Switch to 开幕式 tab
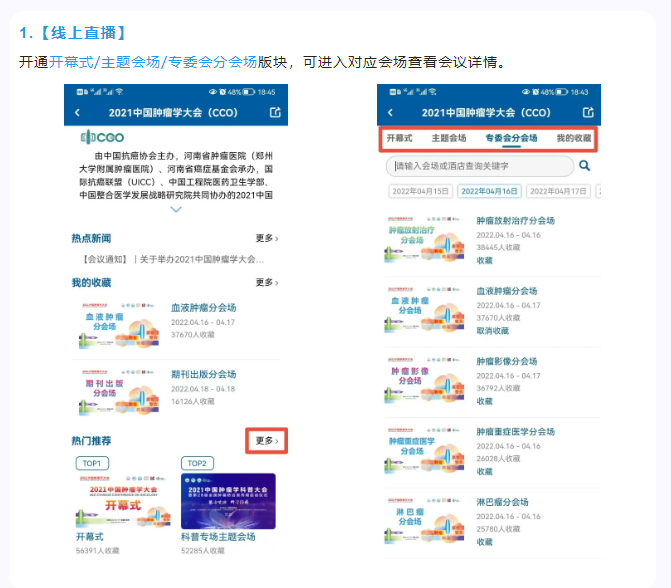This screenshot has width=671, height=588. tap(400, 138)
